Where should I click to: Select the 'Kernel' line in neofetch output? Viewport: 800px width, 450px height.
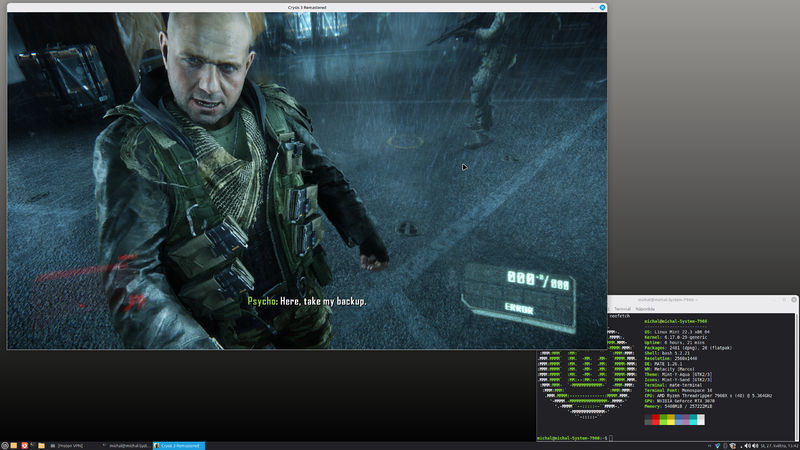[676, 337]
